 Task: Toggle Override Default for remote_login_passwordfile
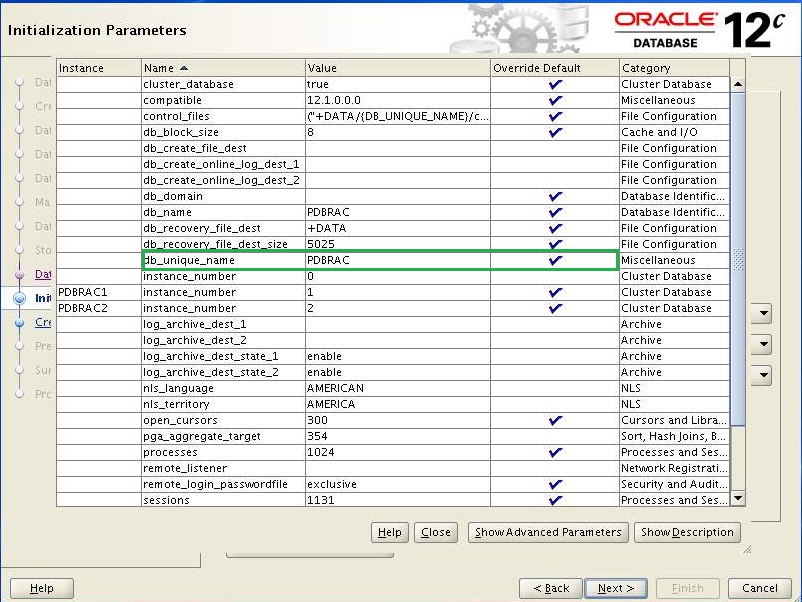point(555,484)
